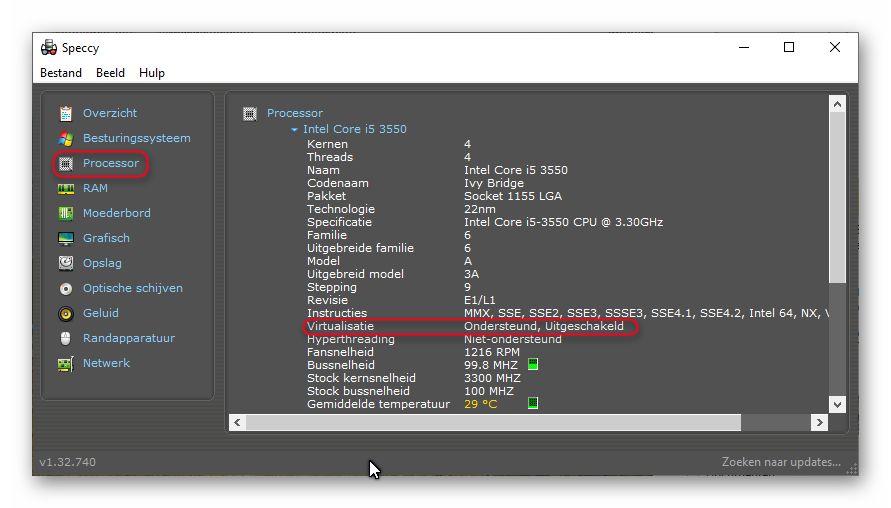Click the Grafisch monitor icon
Viewport: 891px width, 508px height.
[66, 238]
